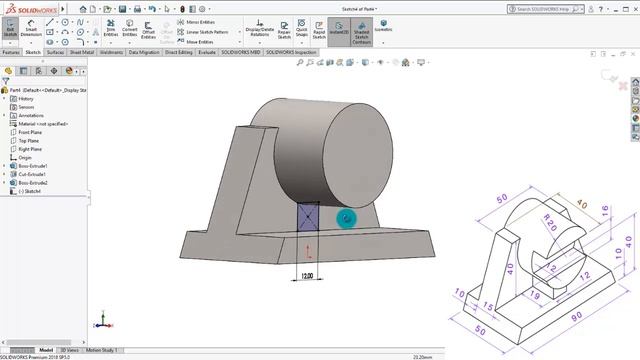Switch to the Motion Study 1 tab
Screen dimensions: 640x360
pos(101,350)
